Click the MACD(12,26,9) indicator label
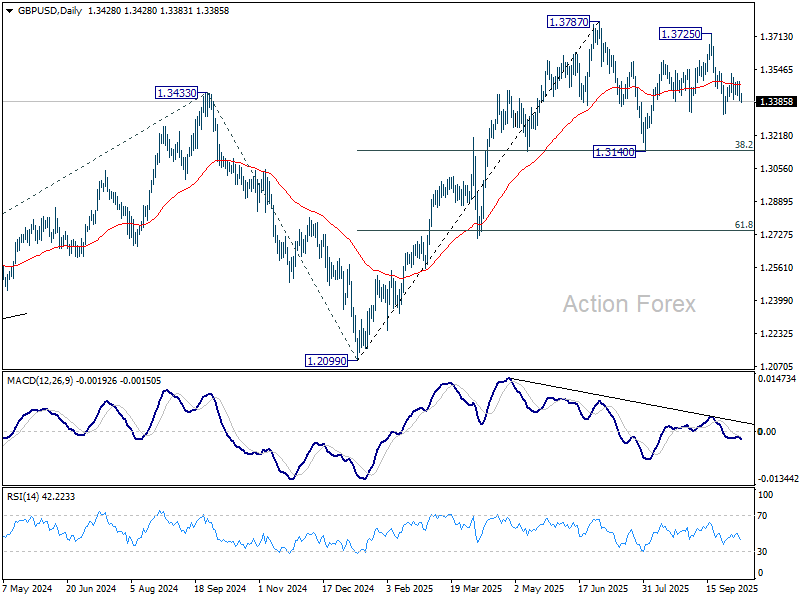 click(x=40, y=381)
